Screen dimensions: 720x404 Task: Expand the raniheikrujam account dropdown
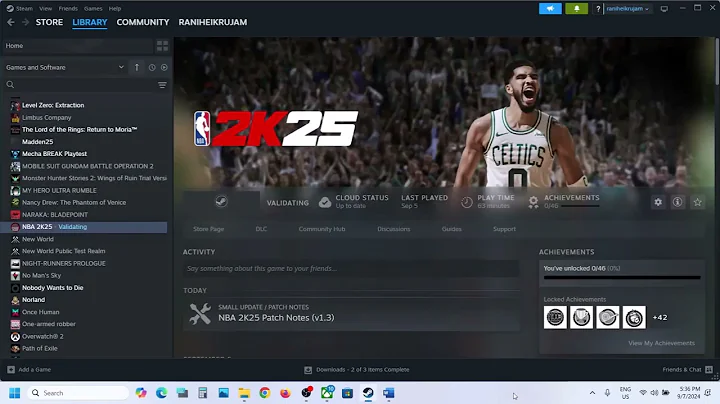click(627, 9)
